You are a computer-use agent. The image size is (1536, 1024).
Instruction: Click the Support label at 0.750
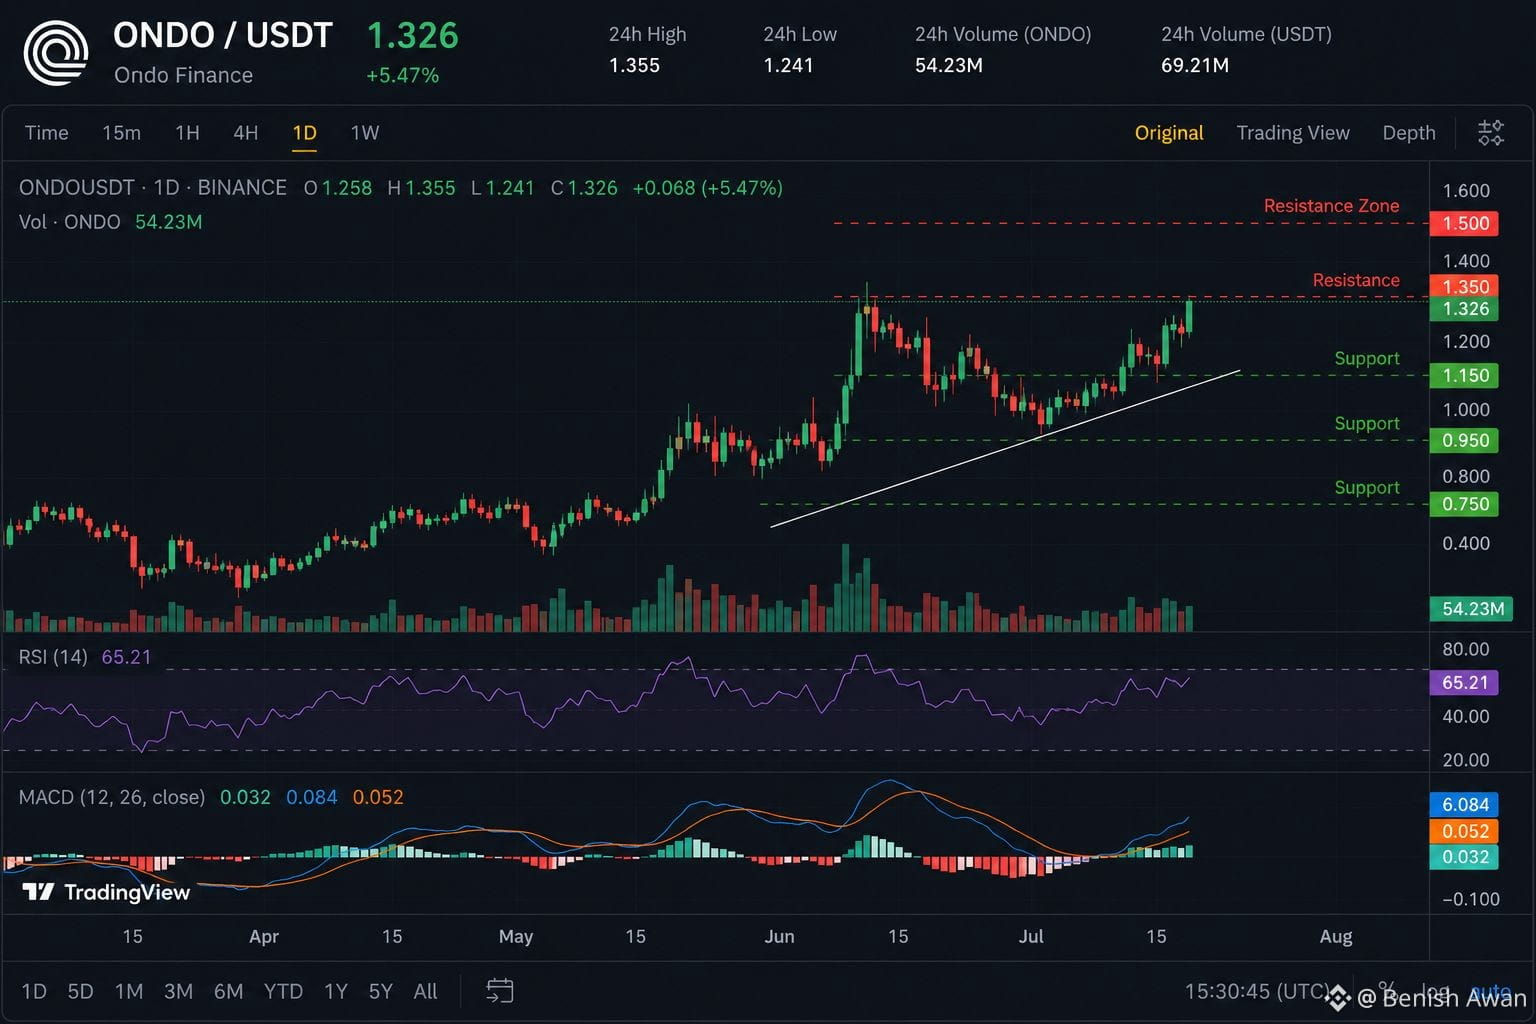(1367, 487)
